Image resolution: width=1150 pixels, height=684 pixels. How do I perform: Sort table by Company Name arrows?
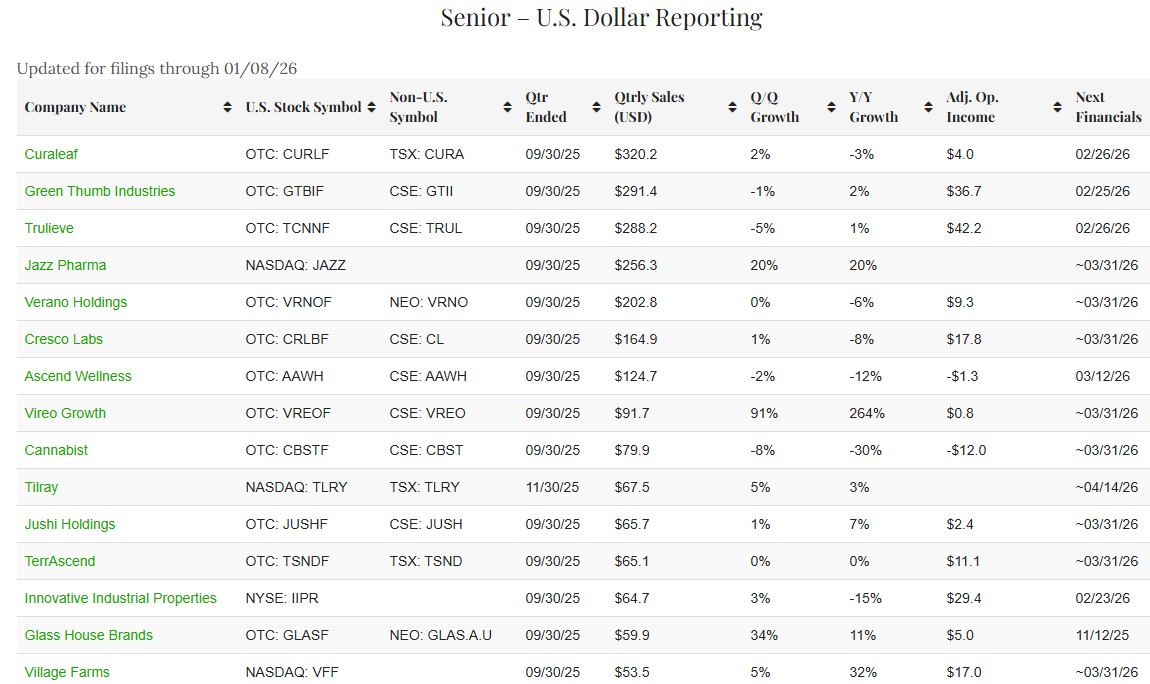coord(227,107)
